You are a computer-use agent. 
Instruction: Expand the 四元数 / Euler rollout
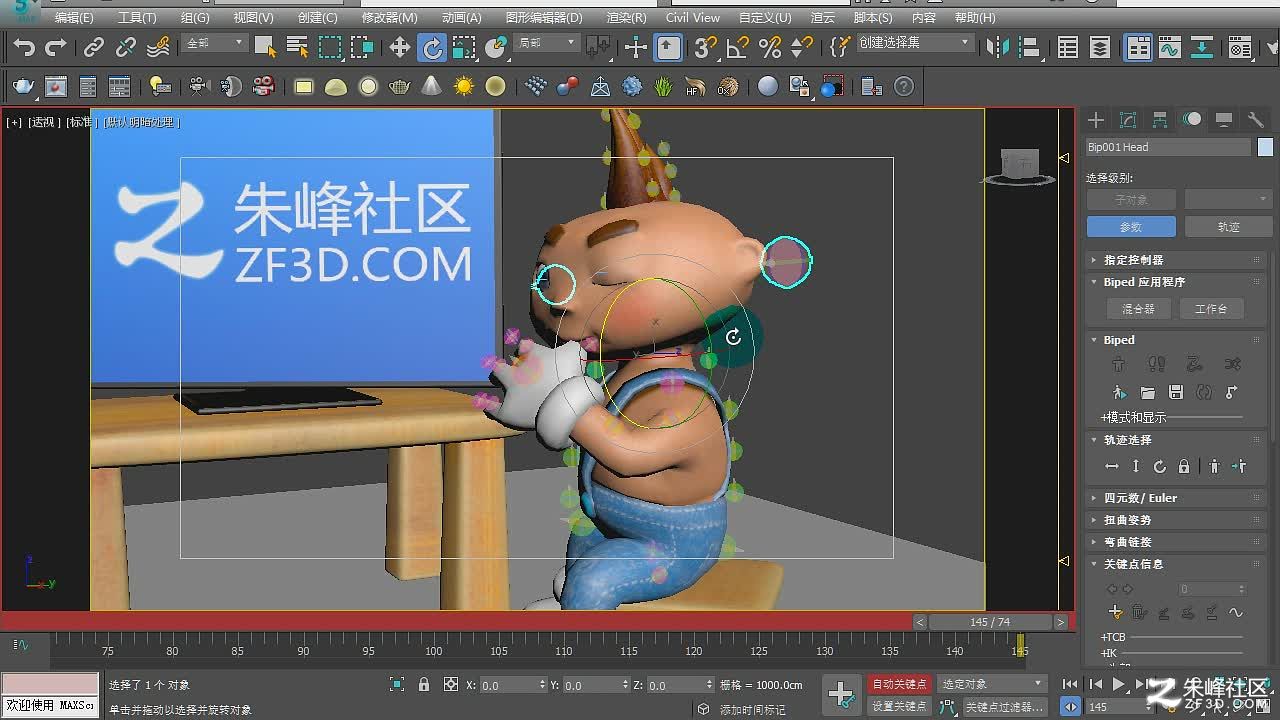point(1175,498)
